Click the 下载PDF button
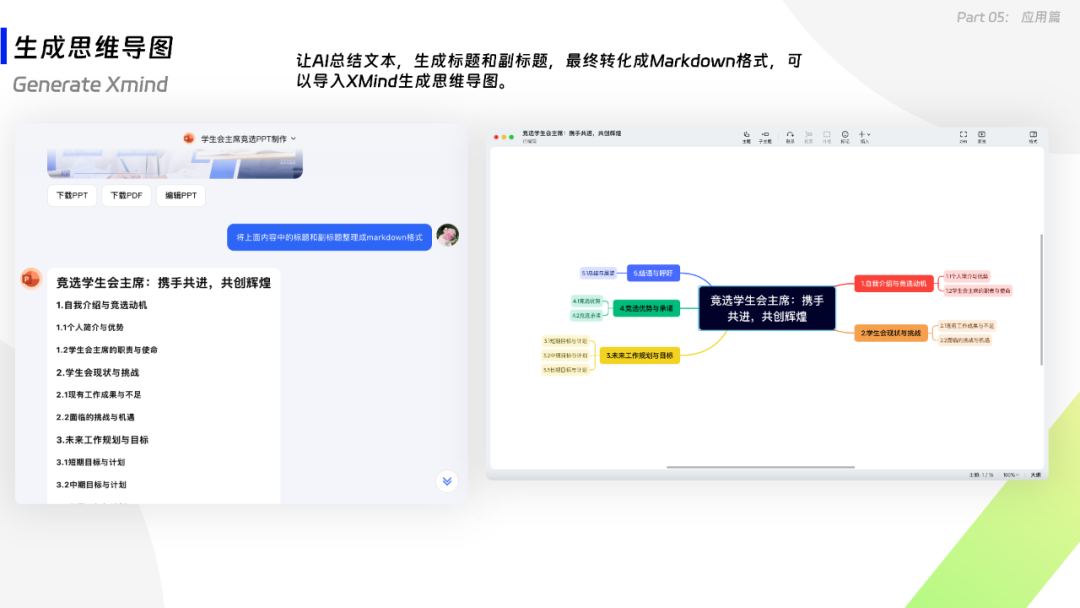Viewport: 1080px width, 608px height. tap(126, 196)
